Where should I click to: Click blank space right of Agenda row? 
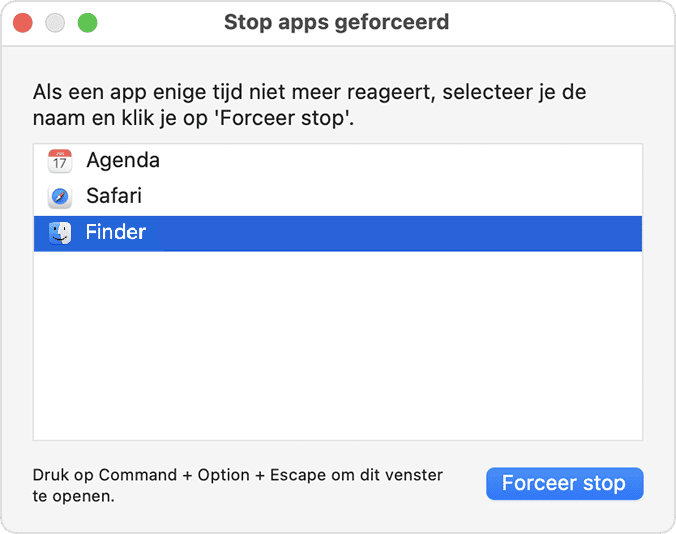pyautogui.click(x=400, y=160)
